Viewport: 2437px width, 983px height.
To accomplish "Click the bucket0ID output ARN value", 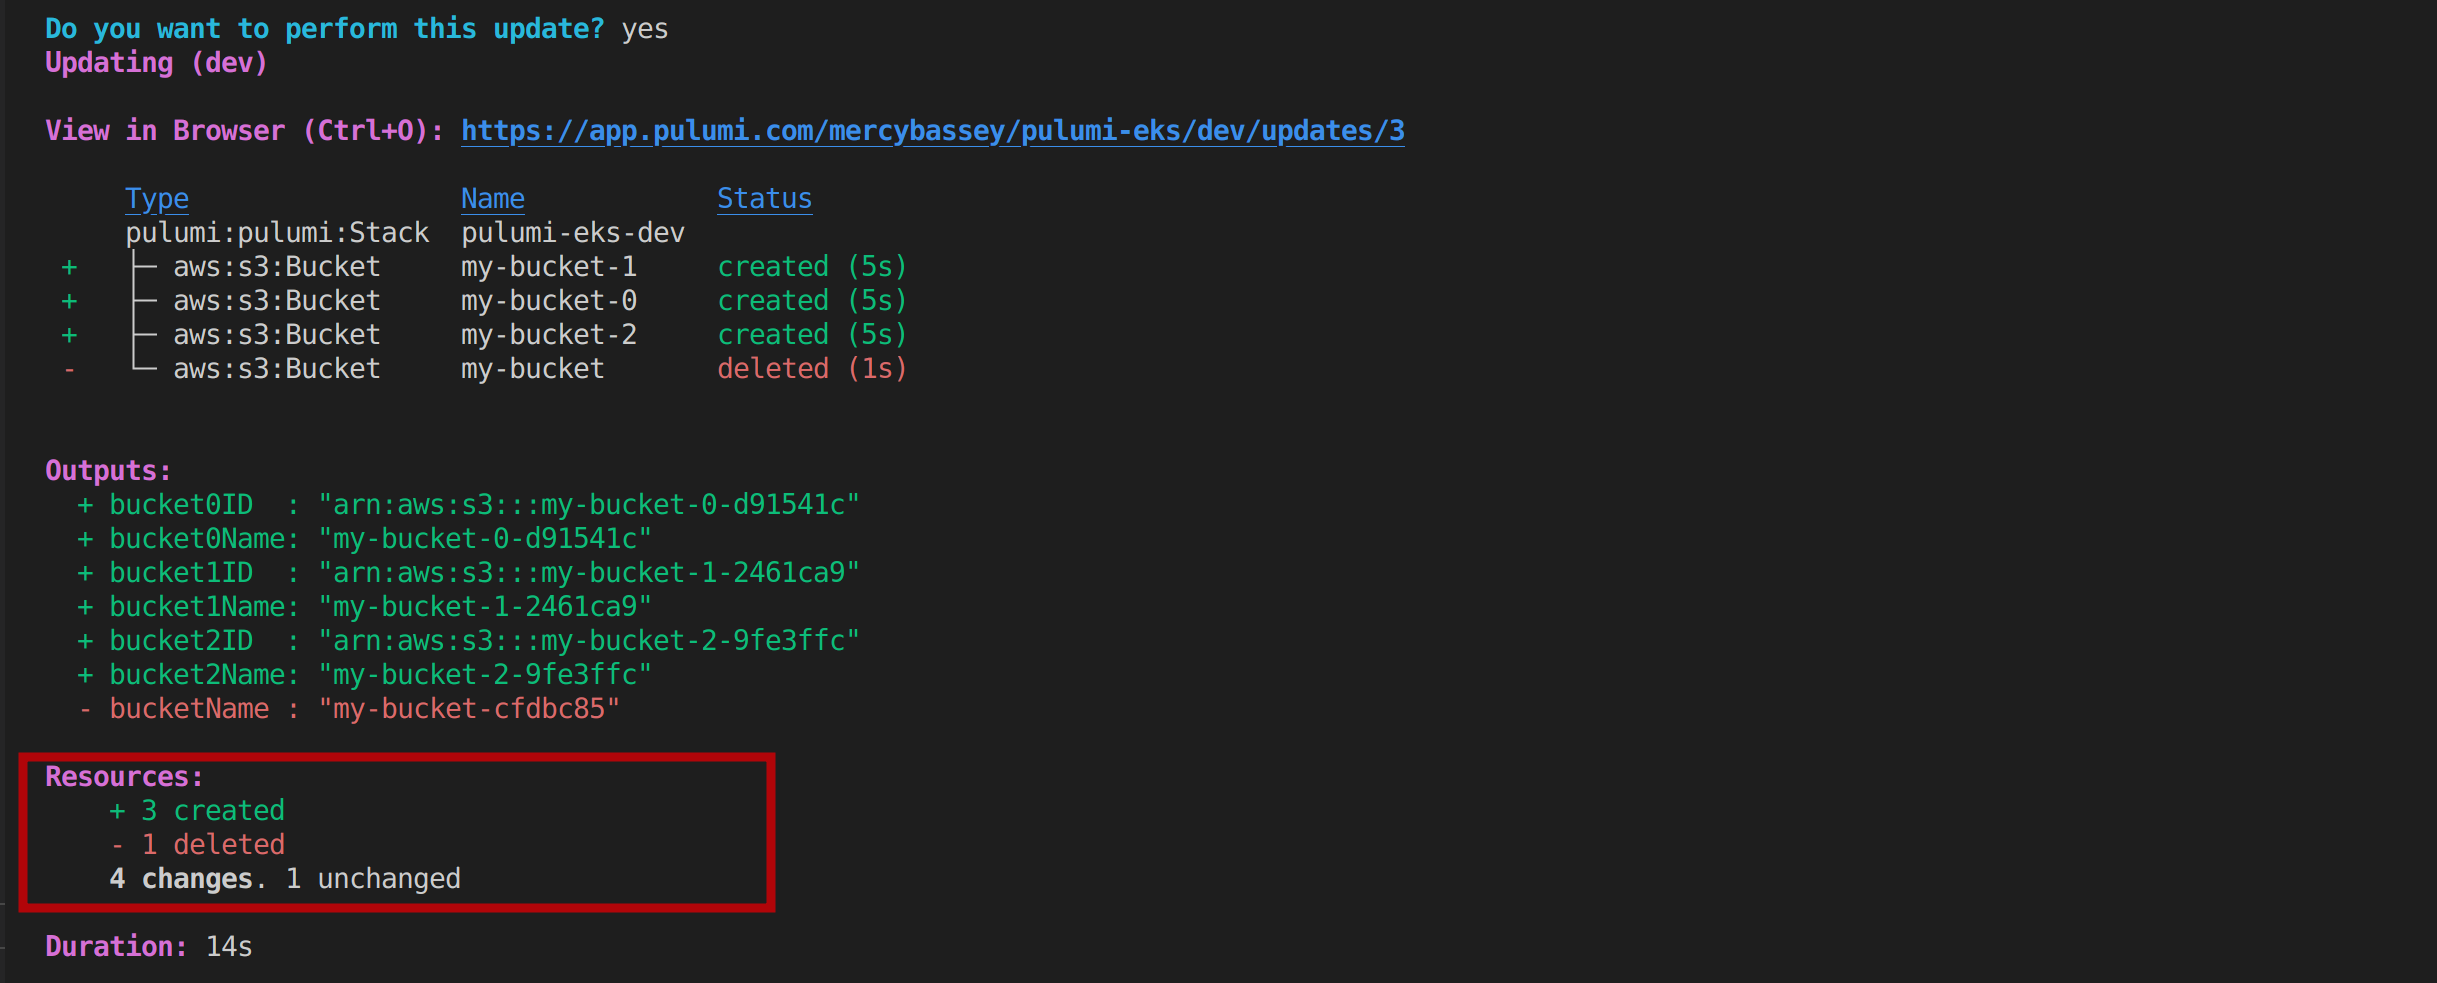I will click(x=588, y=505).
